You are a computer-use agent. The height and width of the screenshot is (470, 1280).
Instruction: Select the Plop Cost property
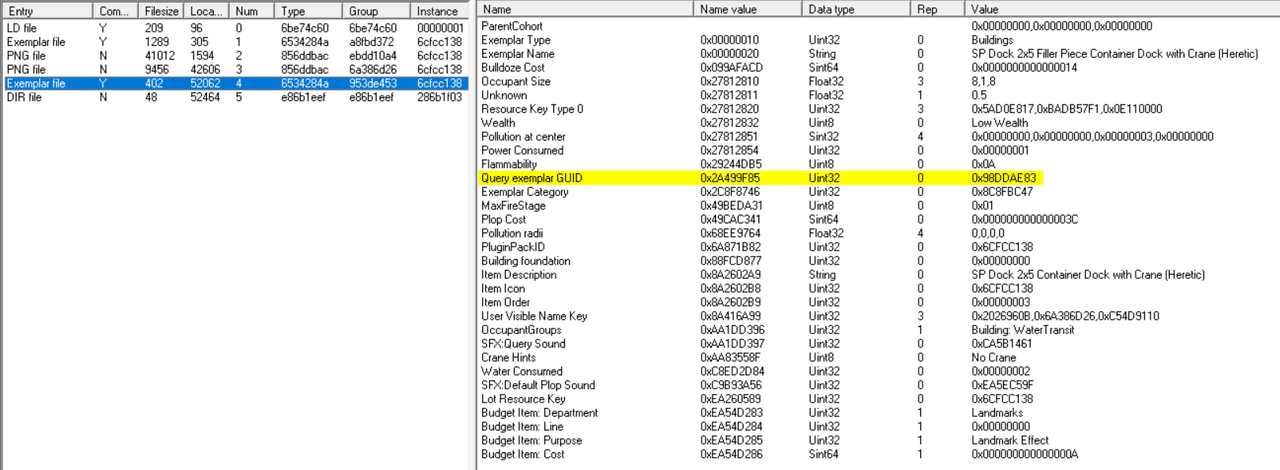pos(878,219)
